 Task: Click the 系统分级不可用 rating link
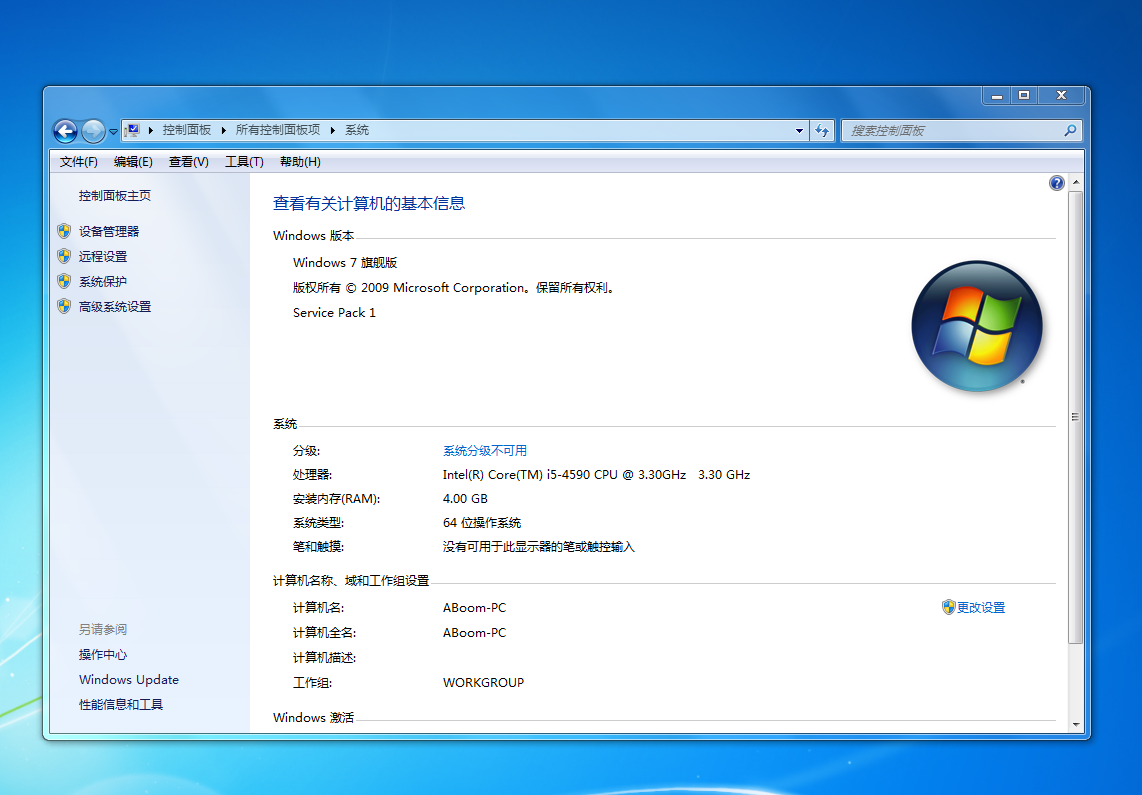[484, 451]
